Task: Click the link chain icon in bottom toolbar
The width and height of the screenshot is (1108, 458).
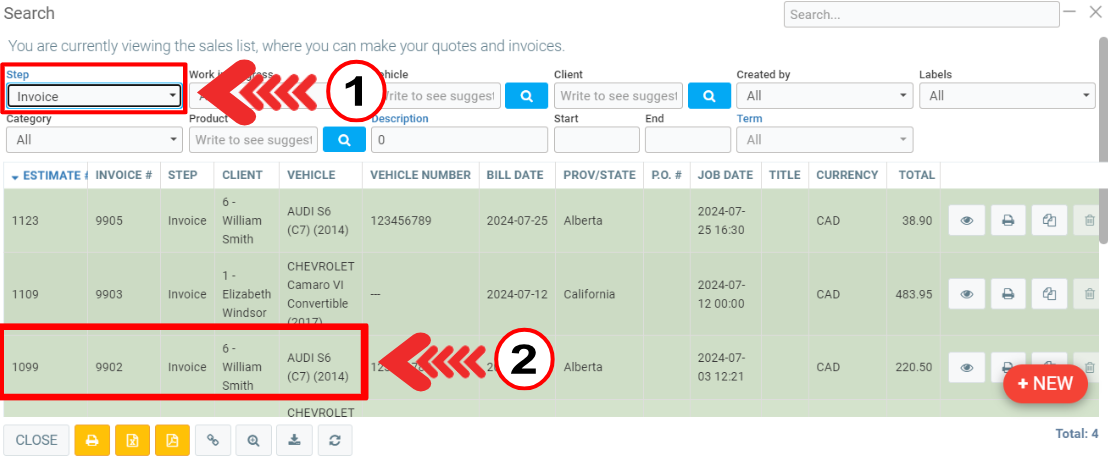Action: [212, 440]
